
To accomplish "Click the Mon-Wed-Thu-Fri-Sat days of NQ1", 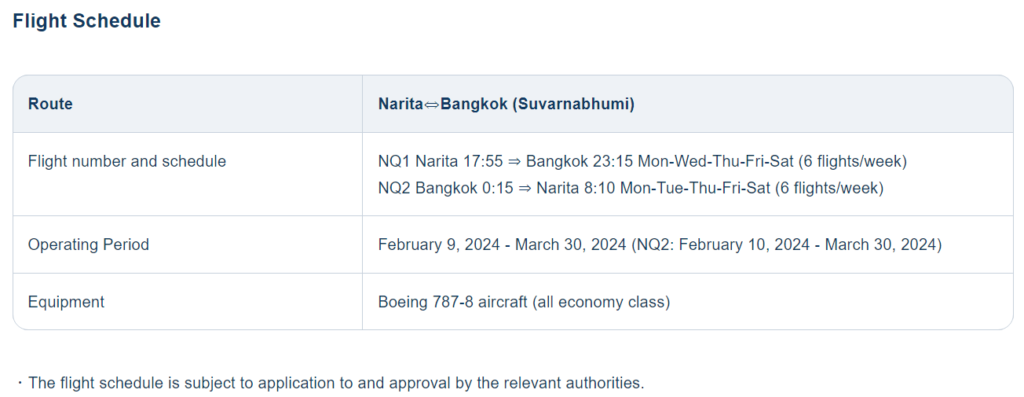I will [x=714, y=161].
